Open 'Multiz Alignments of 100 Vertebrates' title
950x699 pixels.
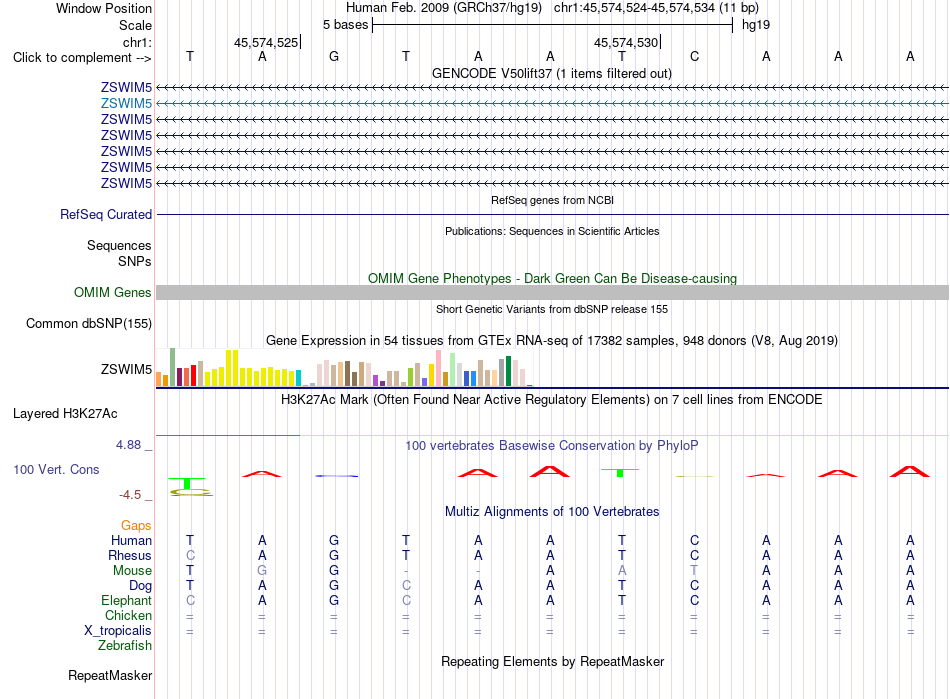pos(552,511)
